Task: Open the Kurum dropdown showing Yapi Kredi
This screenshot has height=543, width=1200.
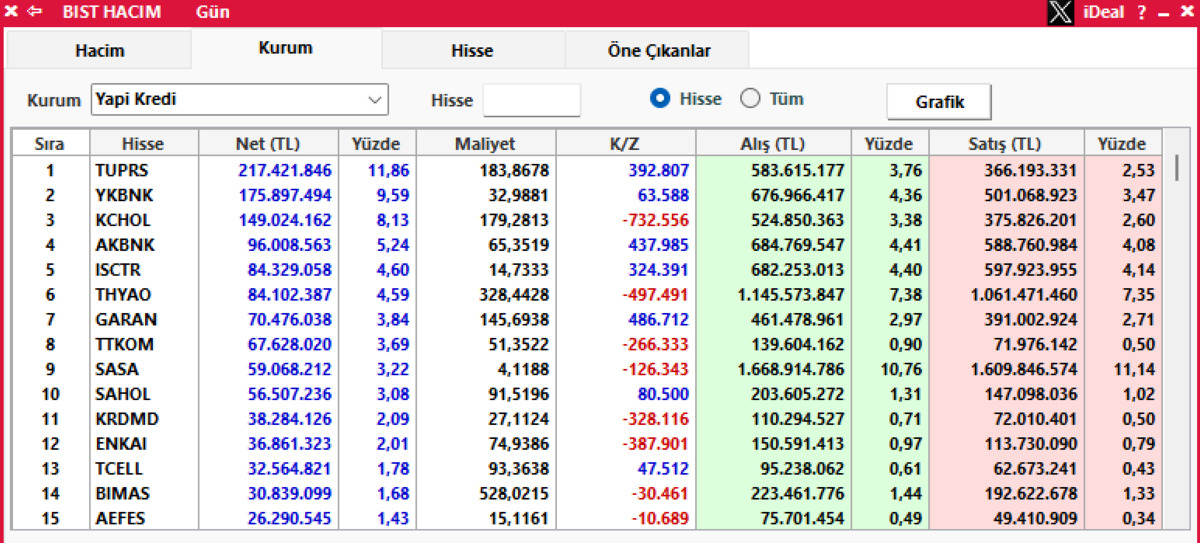Action: pyautogui.click(x=239, y=99)
